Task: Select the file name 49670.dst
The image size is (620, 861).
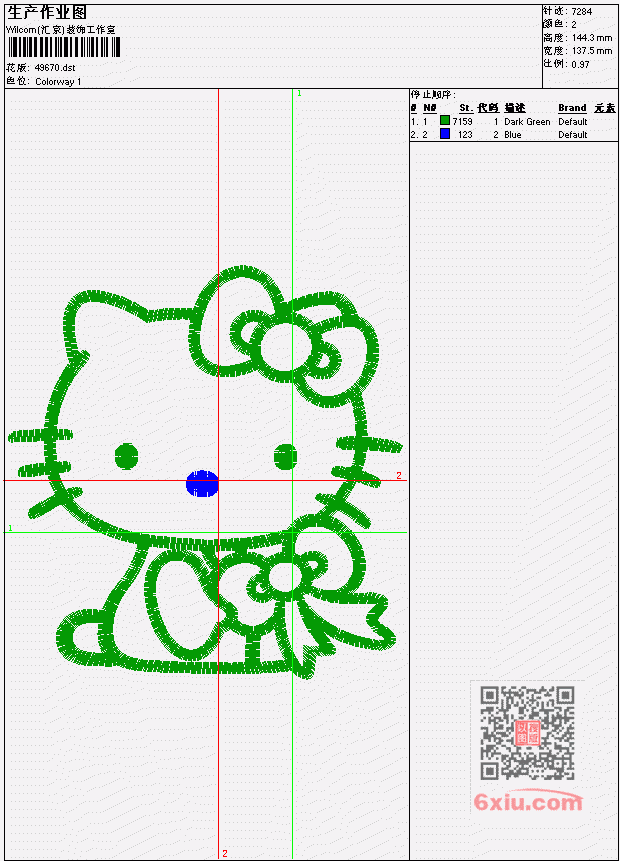Action: 55,68
